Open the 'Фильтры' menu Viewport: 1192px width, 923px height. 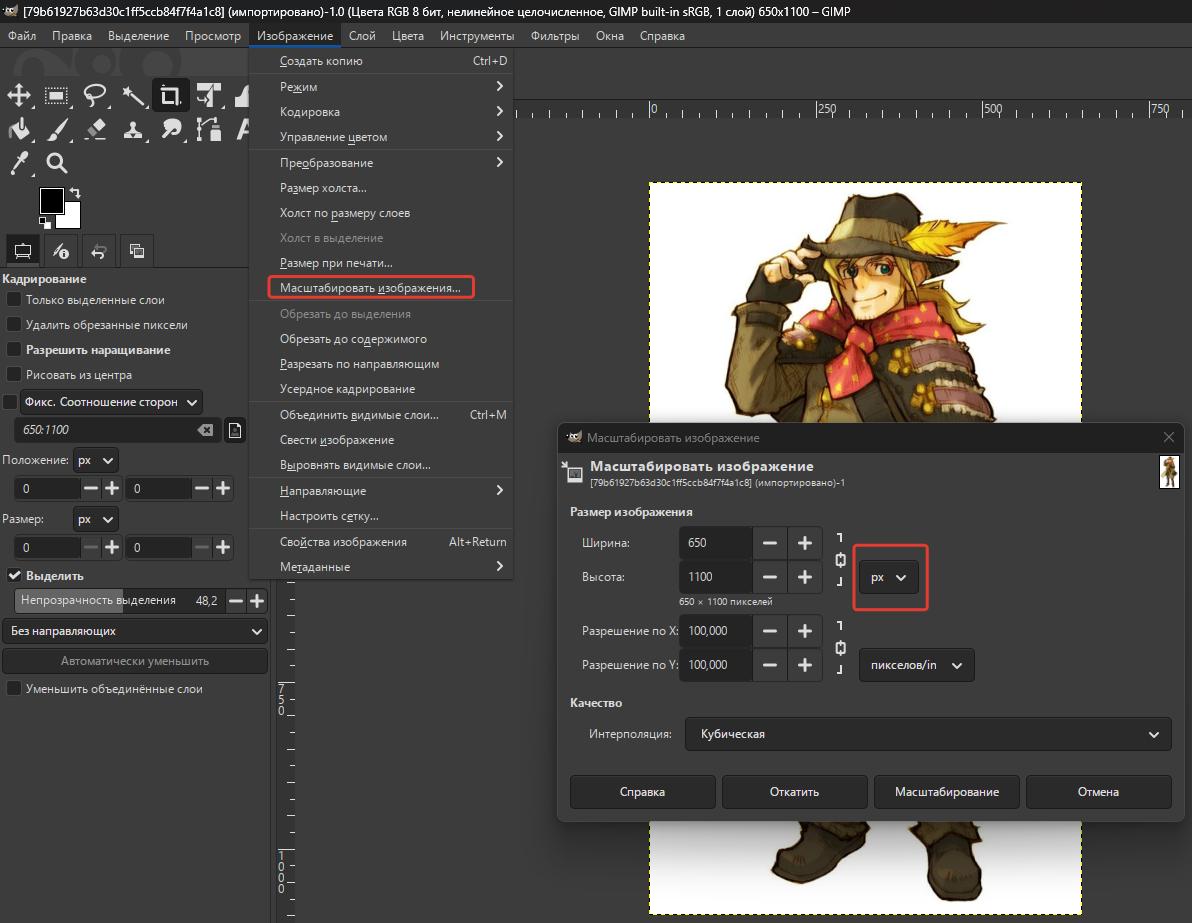pyautogui.click(x=554, y=36)
